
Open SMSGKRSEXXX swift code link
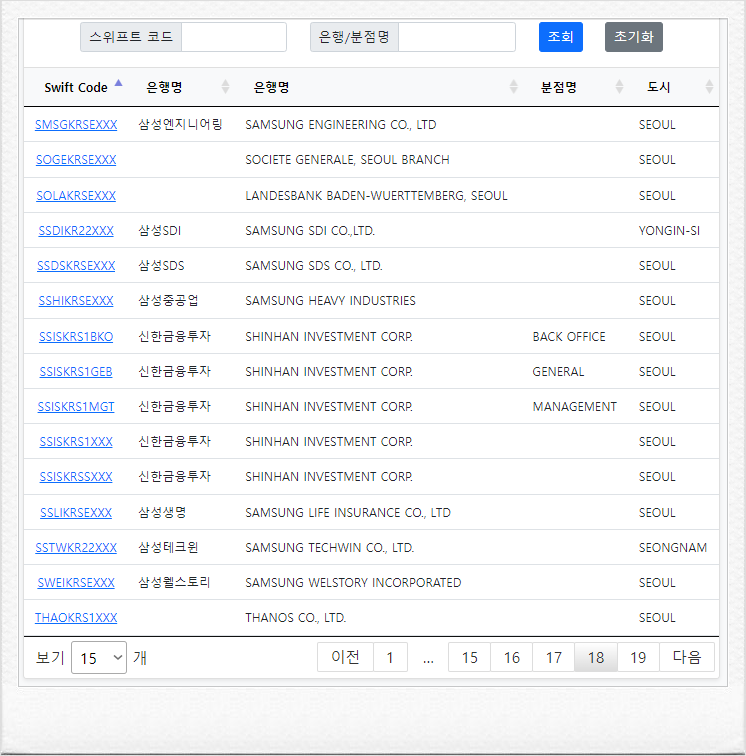76,125
